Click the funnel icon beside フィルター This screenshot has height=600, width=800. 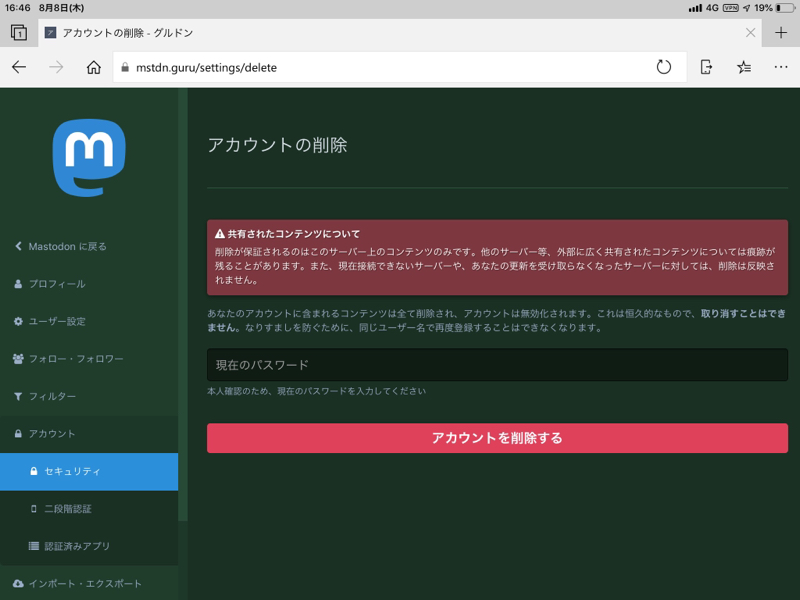coord(18,396)
